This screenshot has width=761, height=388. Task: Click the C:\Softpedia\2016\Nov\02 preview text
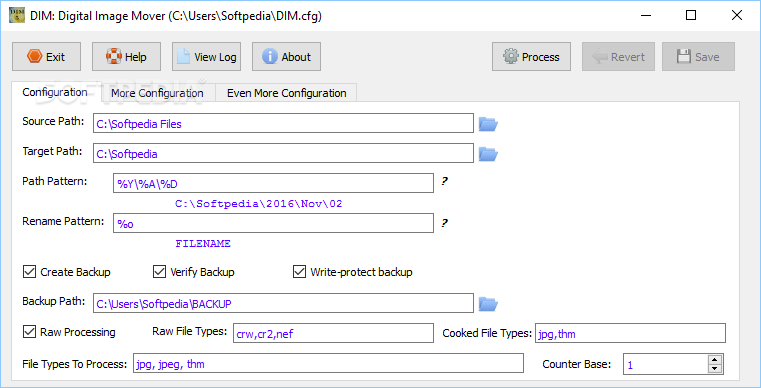pyautogui.click(x=259, y=204)
